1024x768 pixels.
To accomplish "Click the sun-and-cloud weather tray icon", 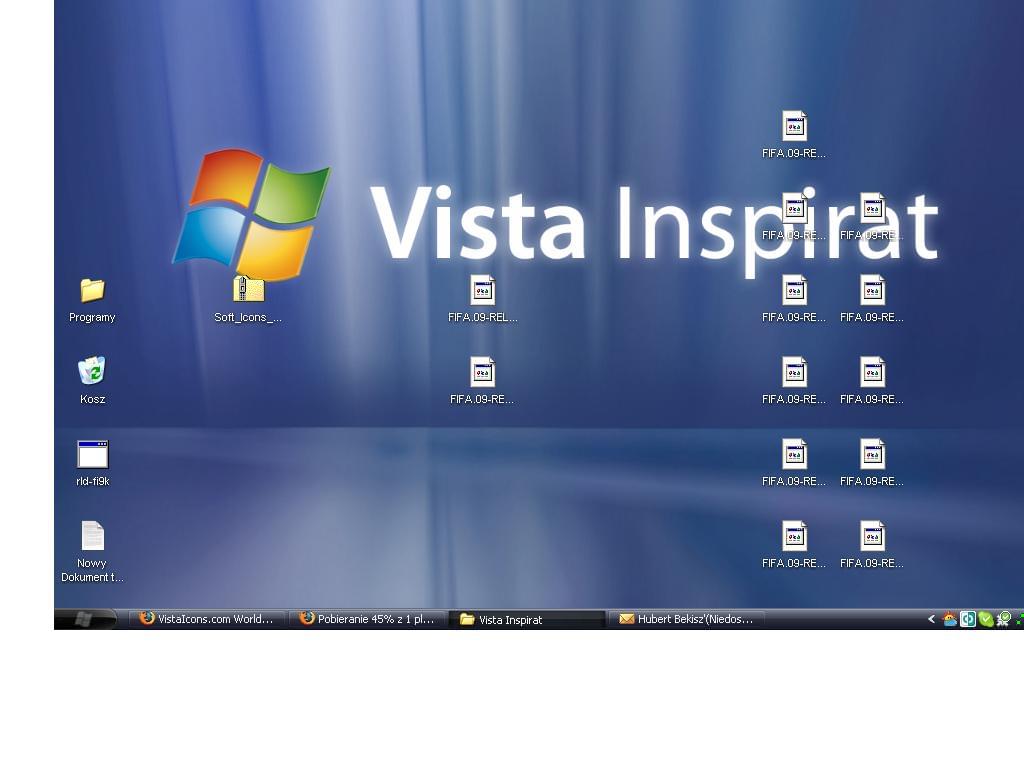I will click(x=950, y=619).
